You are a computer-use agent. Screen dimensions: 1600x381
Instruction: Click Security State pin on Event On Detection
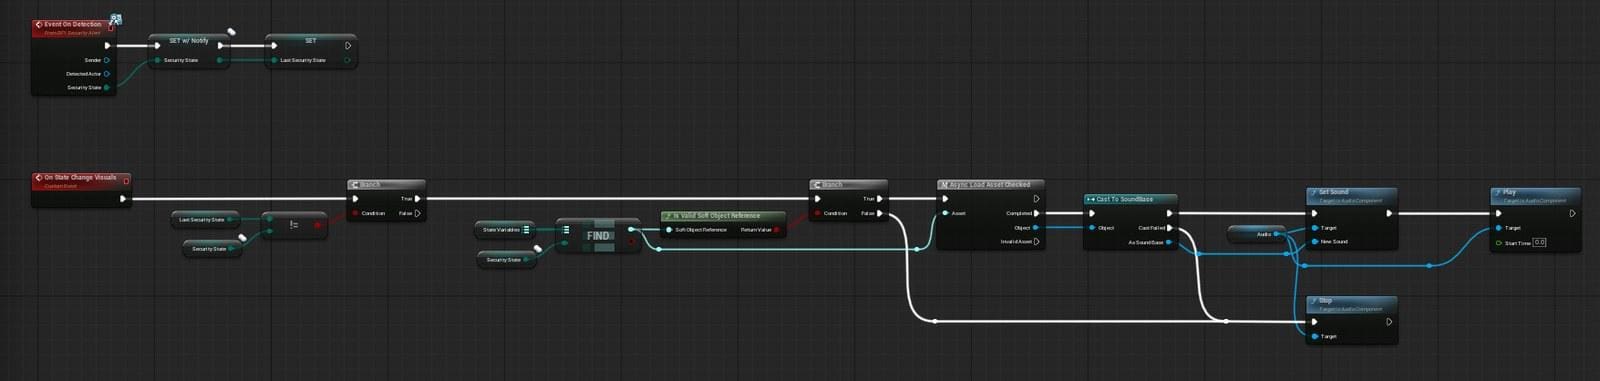[107, 88]
